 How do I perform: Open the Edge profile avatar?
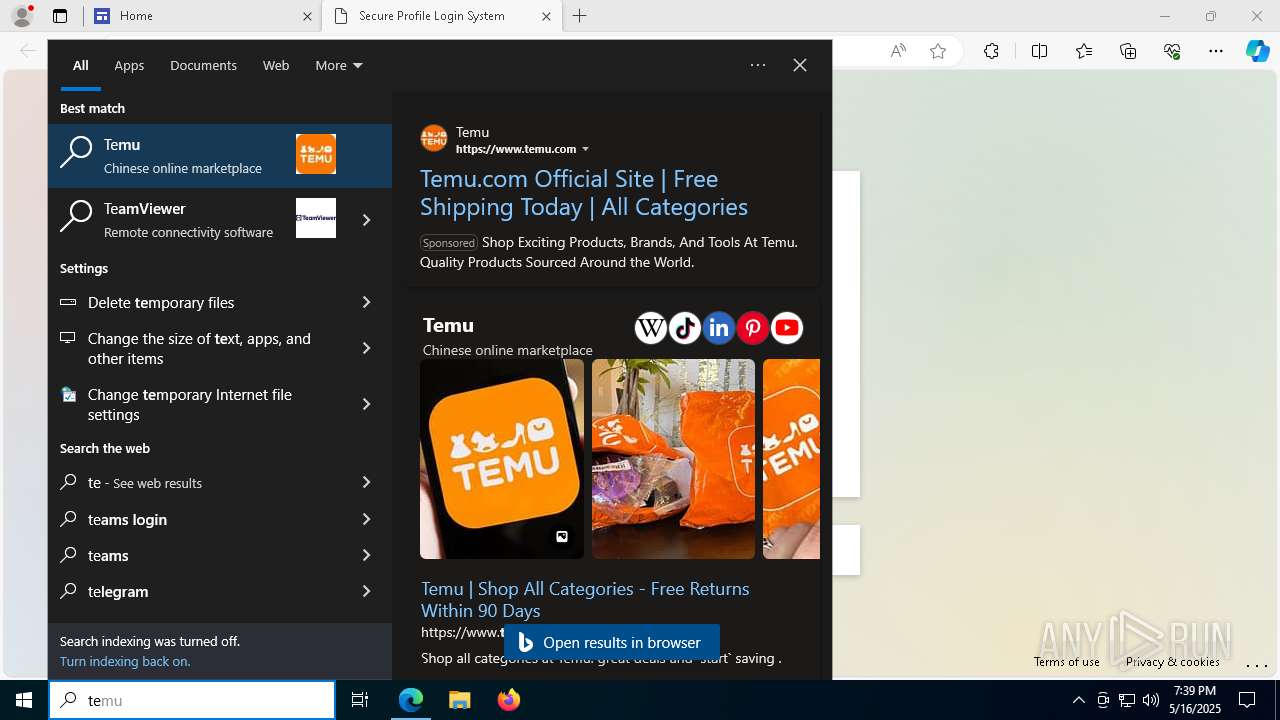point(22,16)
